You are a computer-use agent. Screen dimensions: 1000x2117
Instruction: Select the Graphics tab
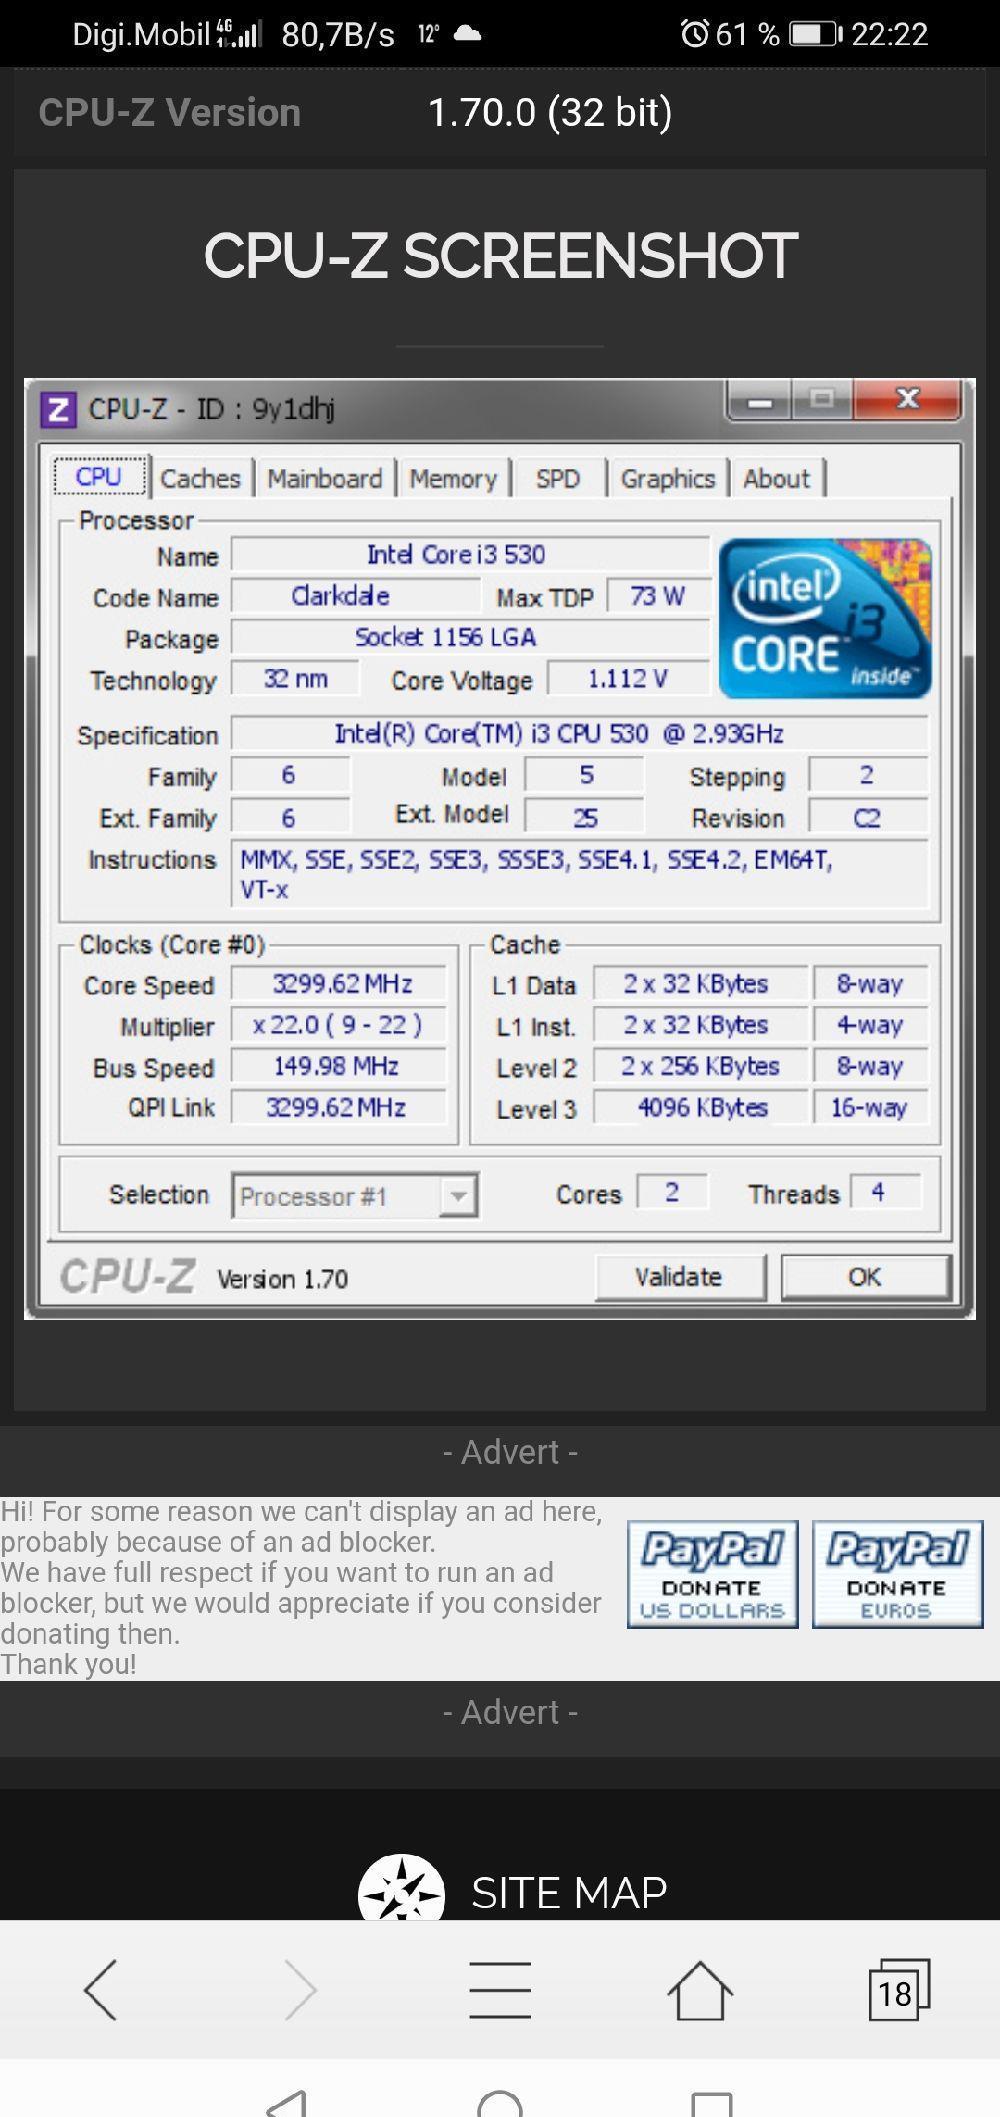[668, 479]
